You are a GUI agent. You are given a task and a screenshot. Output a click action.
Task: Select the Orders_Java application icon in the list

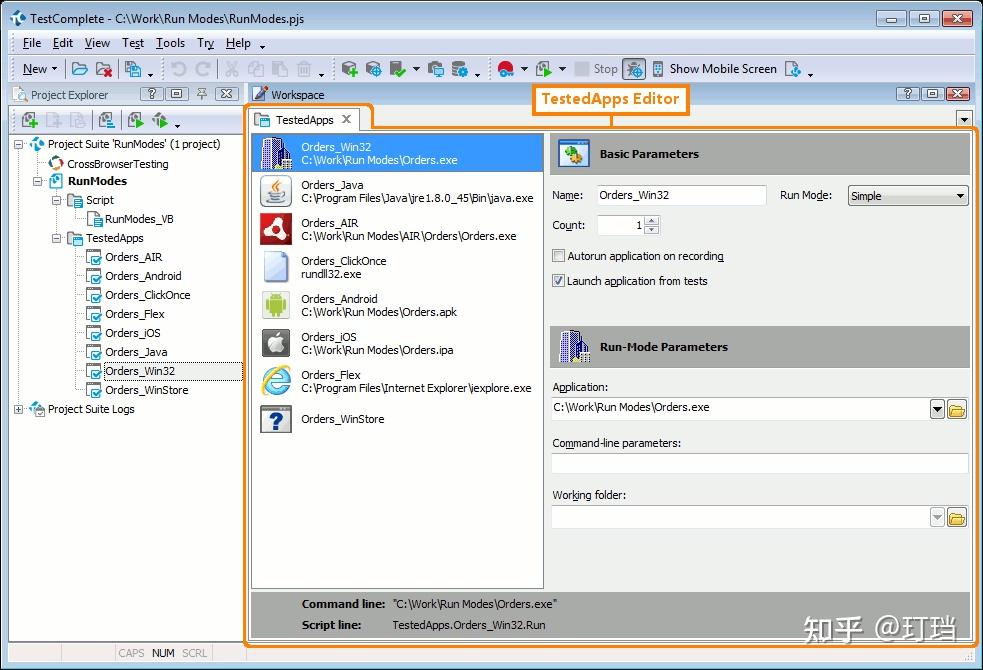click(x=276, y=191)
